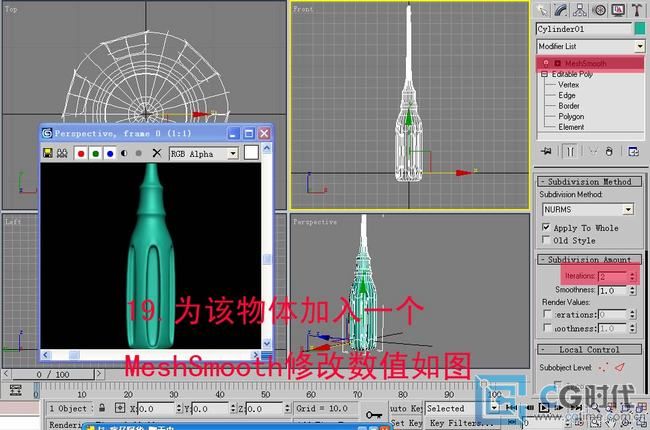Toggle the green channel in render window

click(x=95, y=154)
